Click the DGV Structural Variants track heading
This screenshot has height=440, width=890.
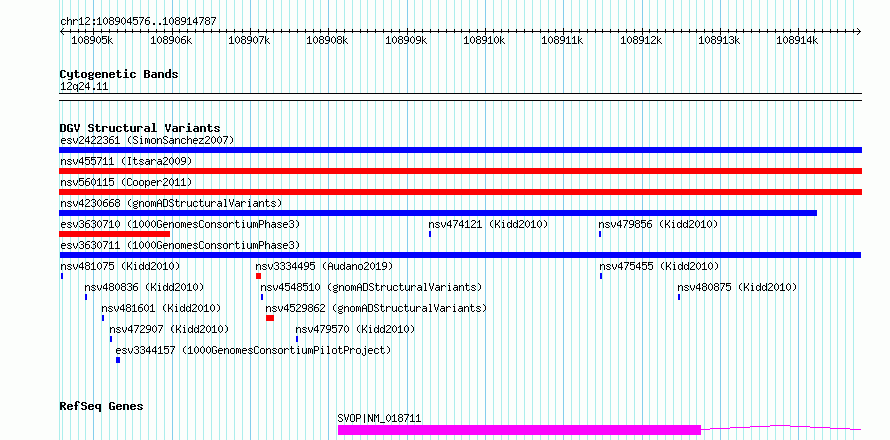tap(140, 128)
